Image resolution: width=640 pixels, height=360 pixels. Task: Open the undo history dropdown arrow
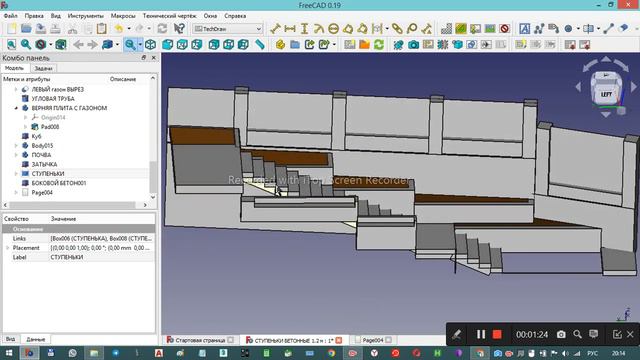click(129, 29)
